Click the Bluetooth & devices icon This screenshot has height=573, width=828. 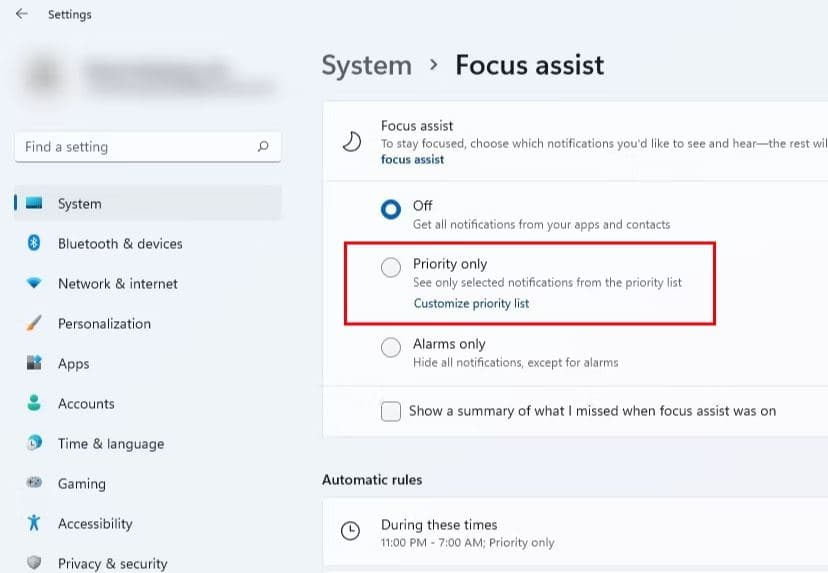pyautogui.click(x=34, y=243)
